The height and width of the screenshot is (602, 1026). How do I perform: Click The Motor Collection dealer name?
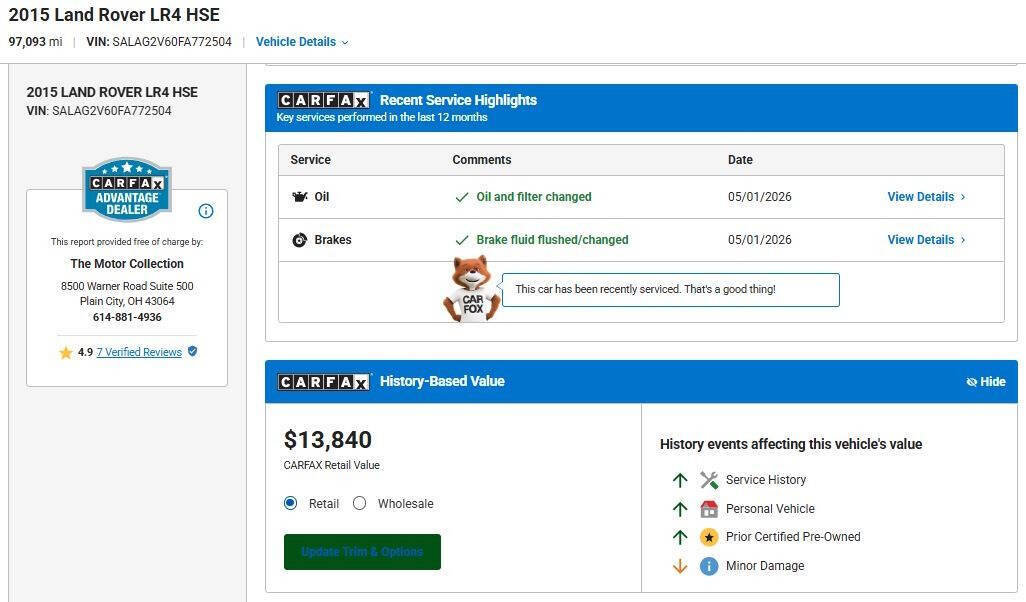(127, 264)
